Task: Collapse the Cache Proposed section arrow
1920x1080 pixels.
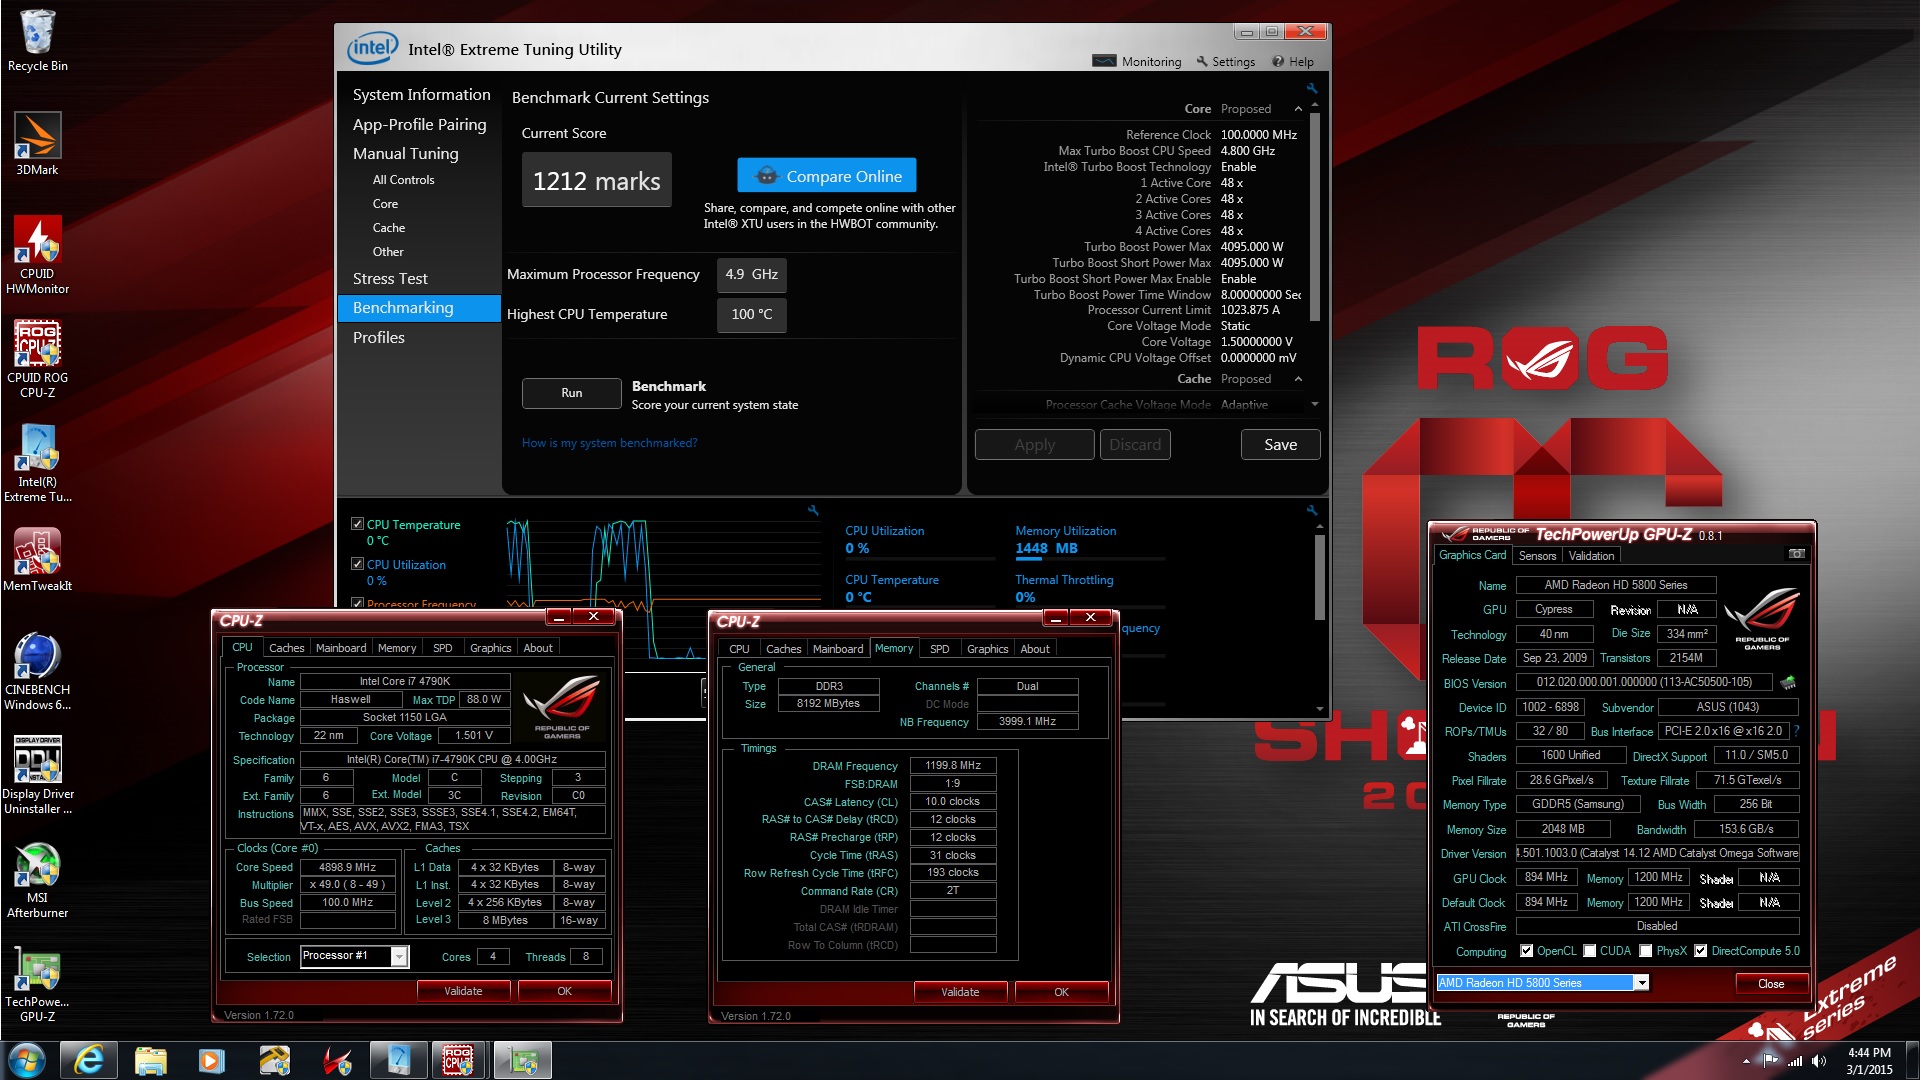Action: (1298, 379)
